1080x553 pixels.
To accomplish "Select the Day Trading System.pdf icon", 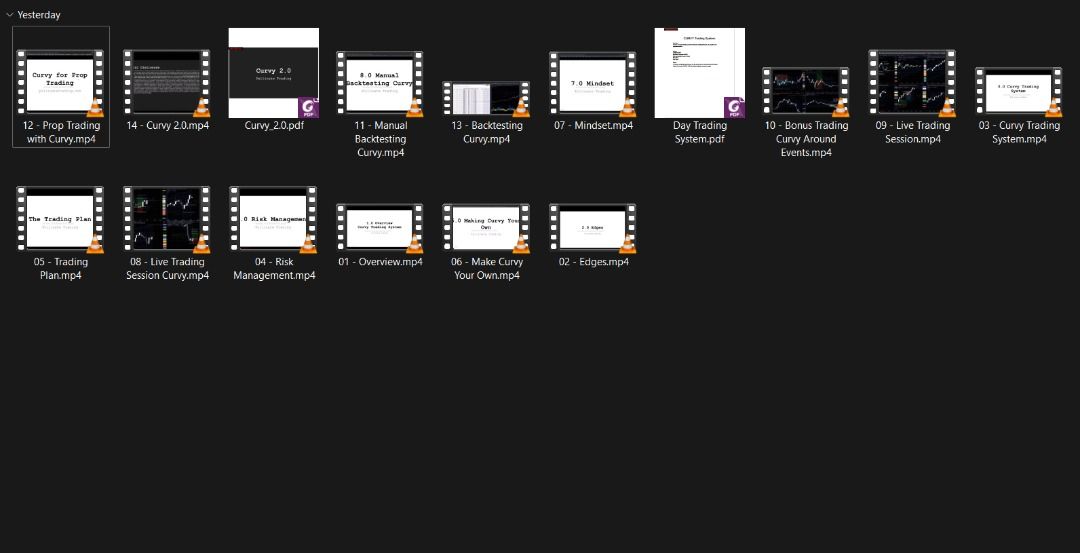I will (x=699, y=73).
